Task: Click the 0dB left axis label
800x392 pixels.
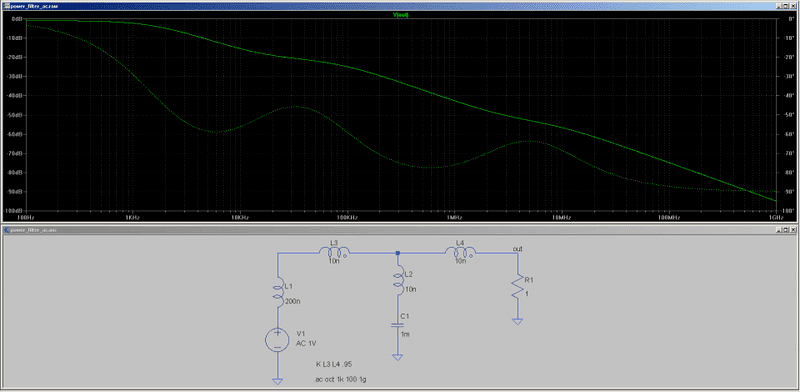Action: 16,18
